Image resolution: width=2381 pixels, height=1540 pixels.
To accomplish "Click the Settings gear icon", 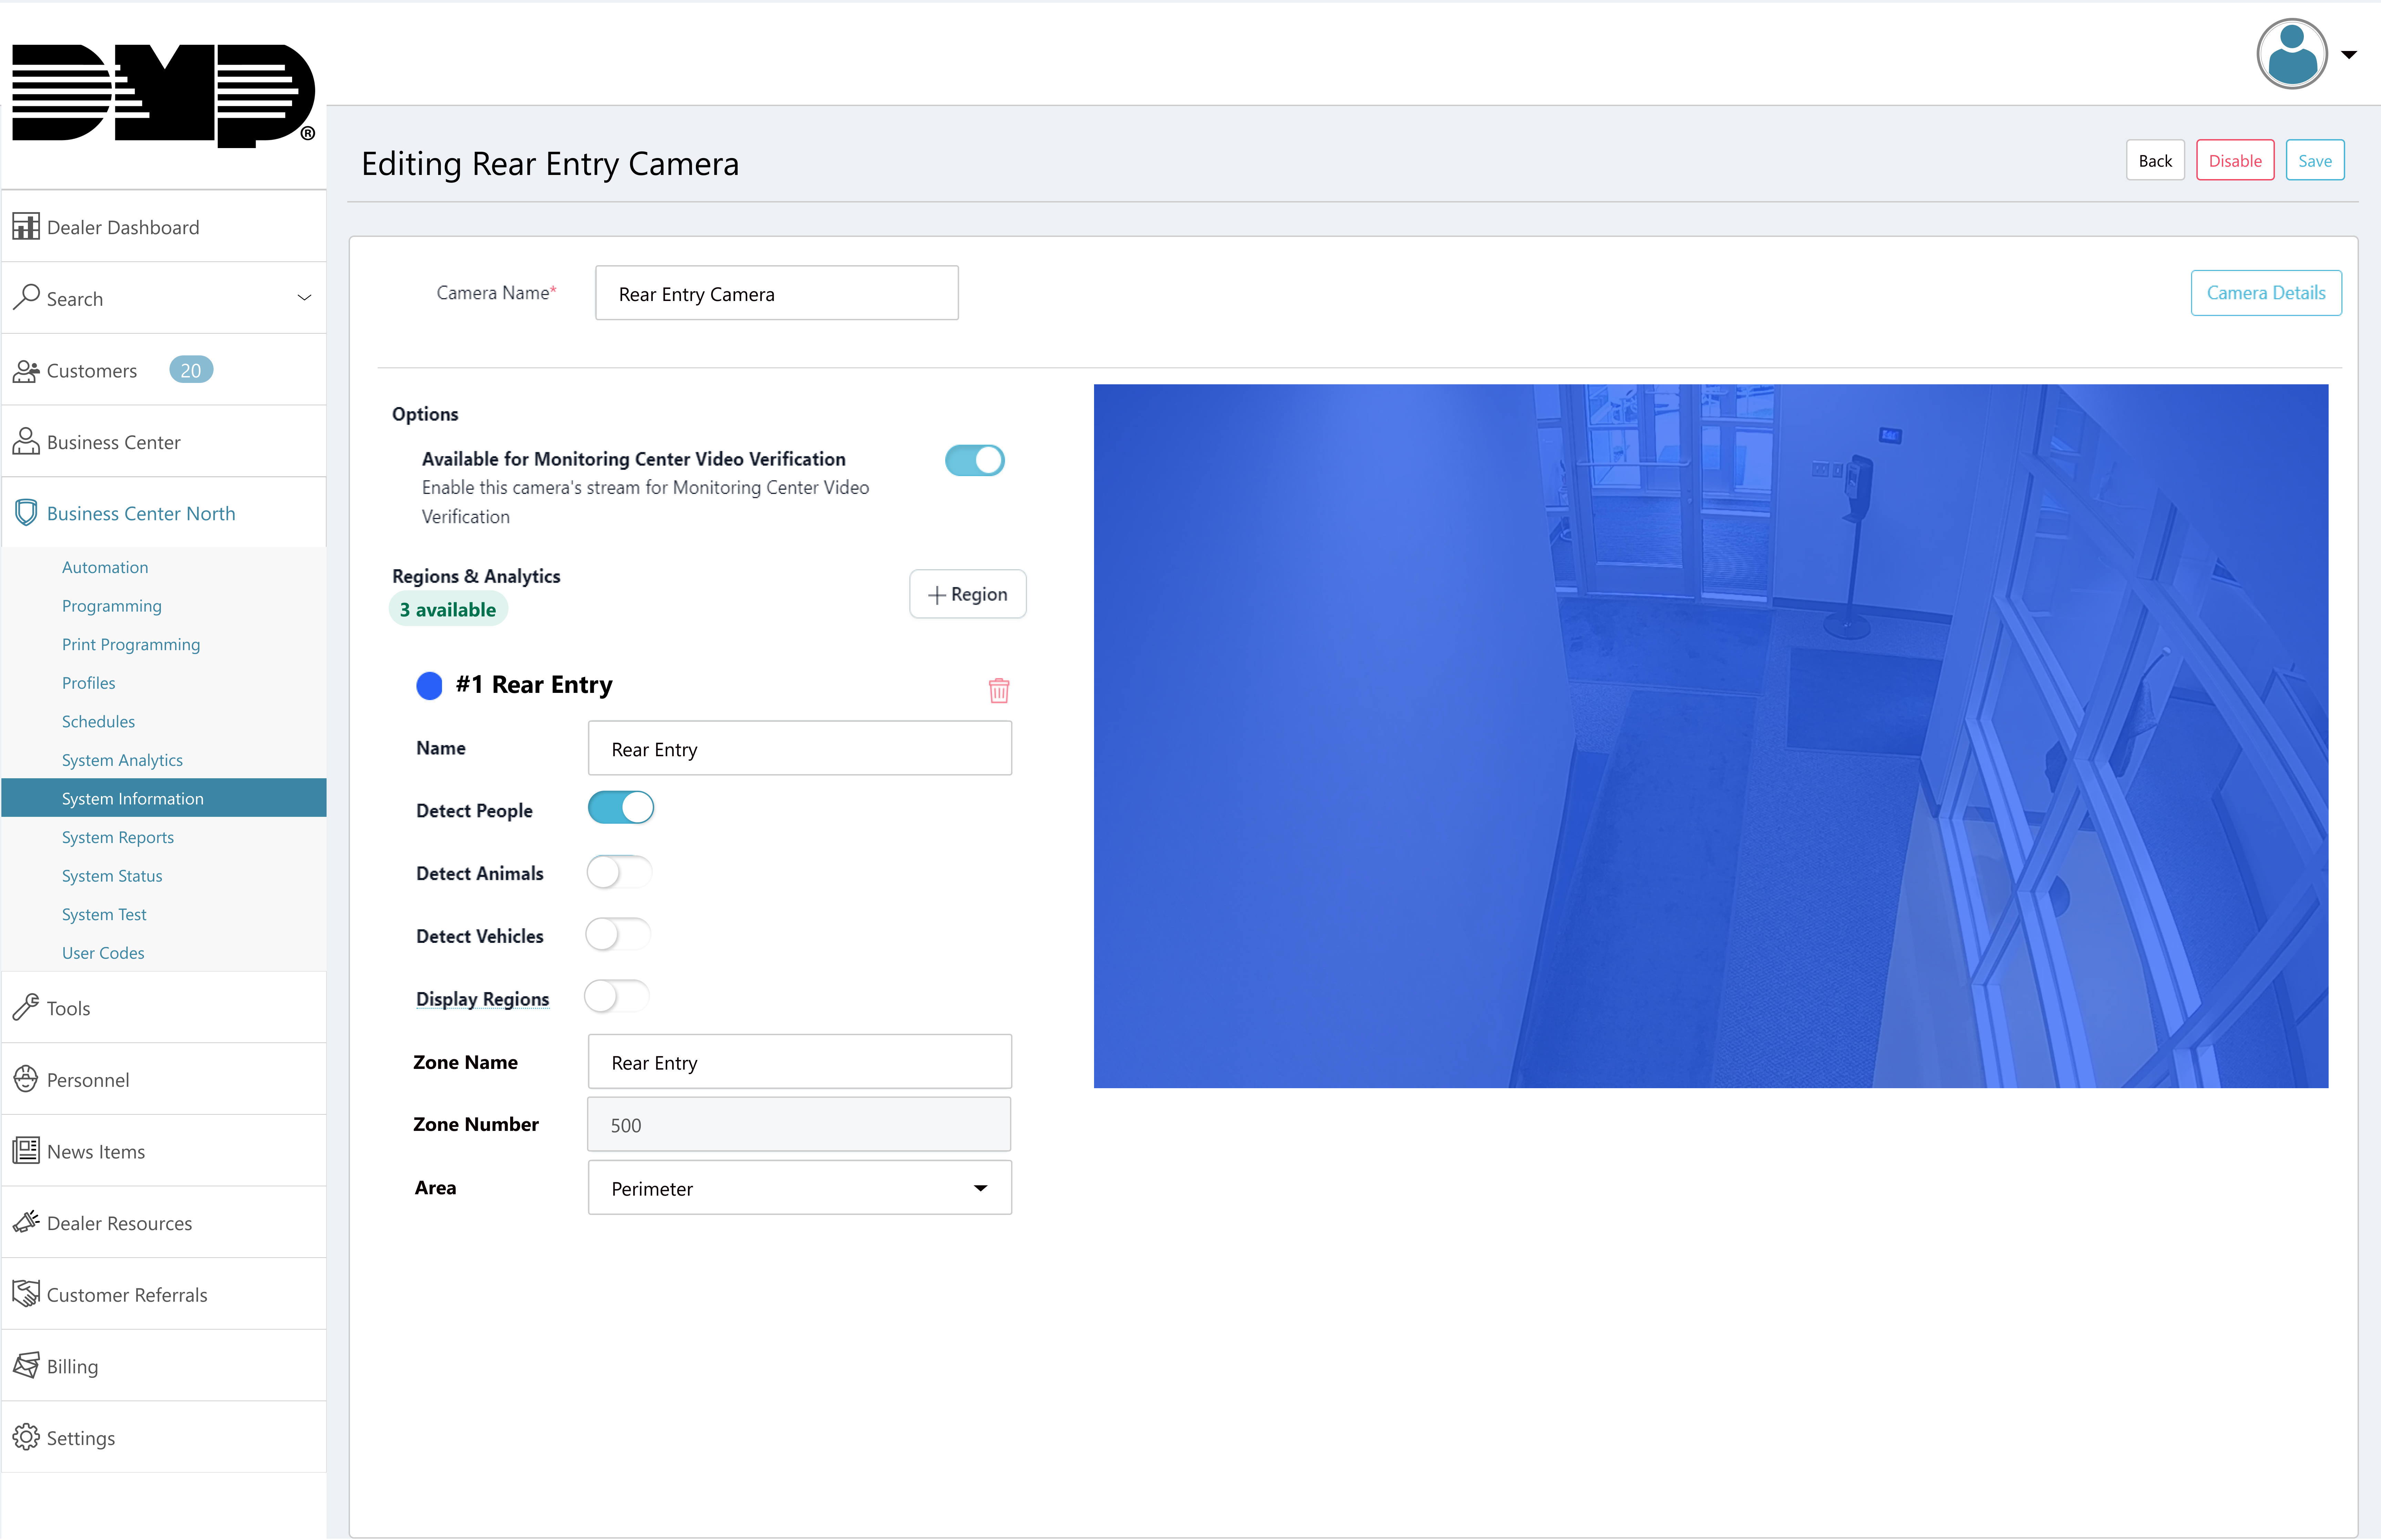I will [x=26, y=1437].
